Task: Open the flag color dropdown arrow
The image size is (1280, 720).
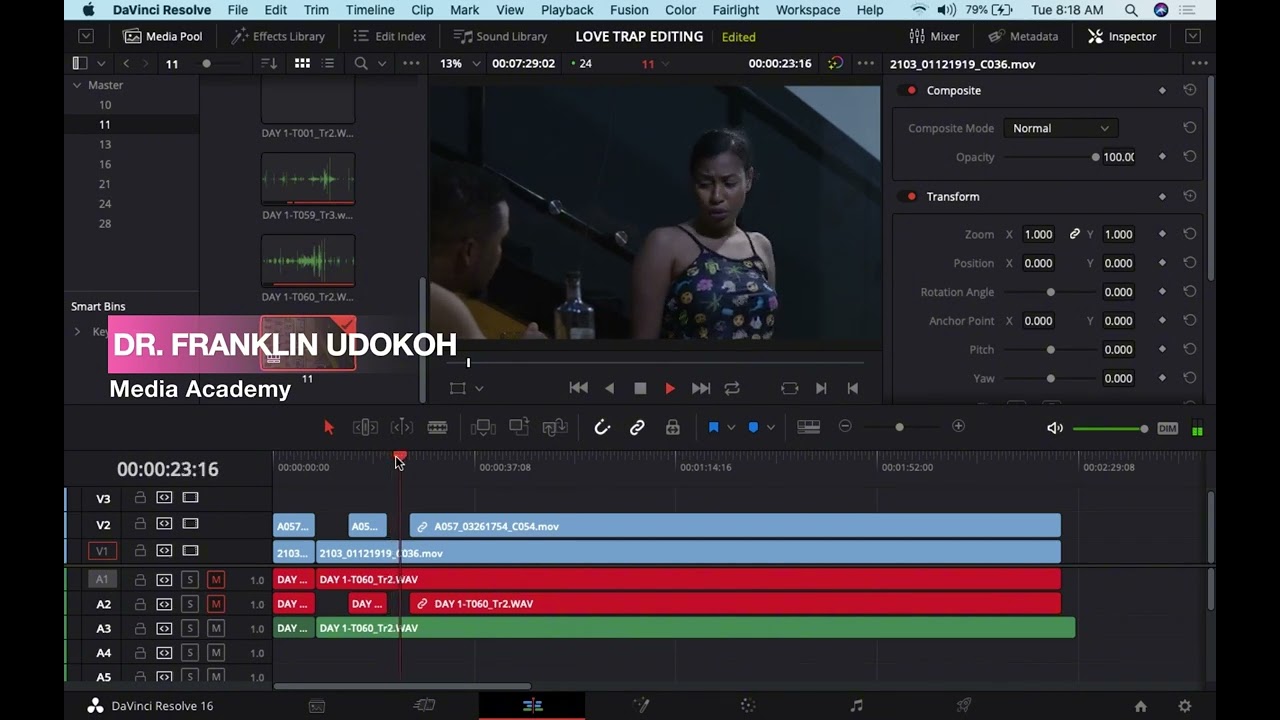Action: (x=731, y=427)
